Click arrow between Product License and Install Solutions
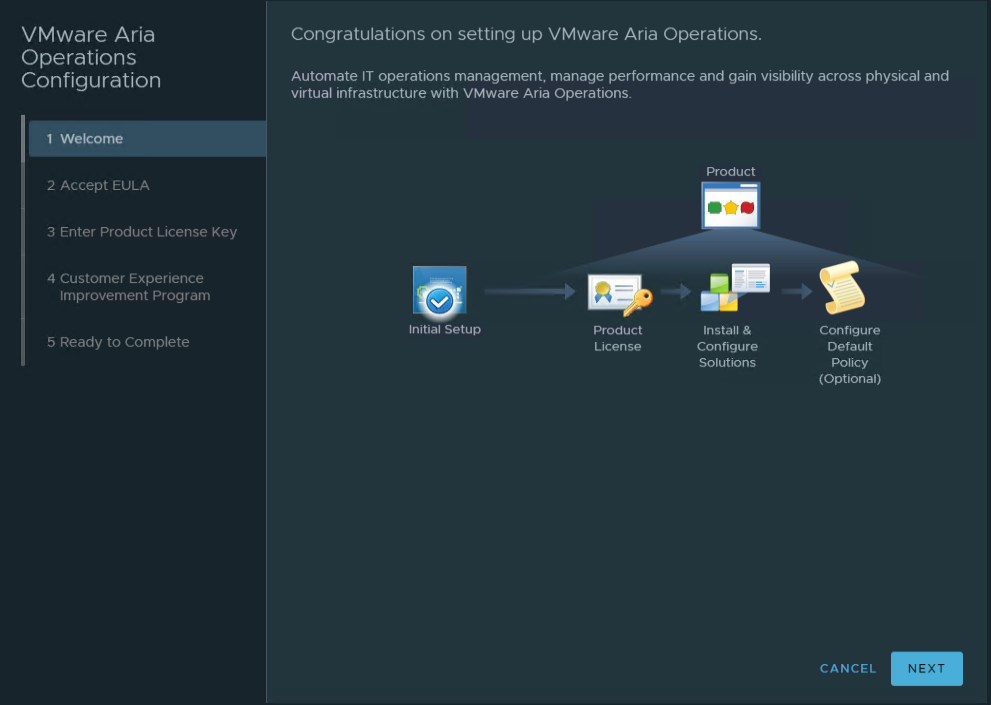The height and width of the screenshot is (705, 991). (x=676, y=291)
